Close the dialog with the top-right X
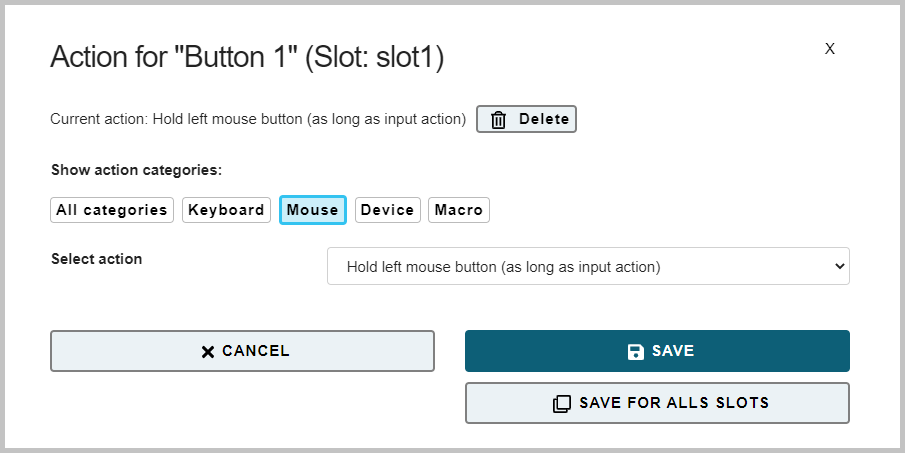The width and height of the screenshot is (905, 453). [x=829, y=49]
